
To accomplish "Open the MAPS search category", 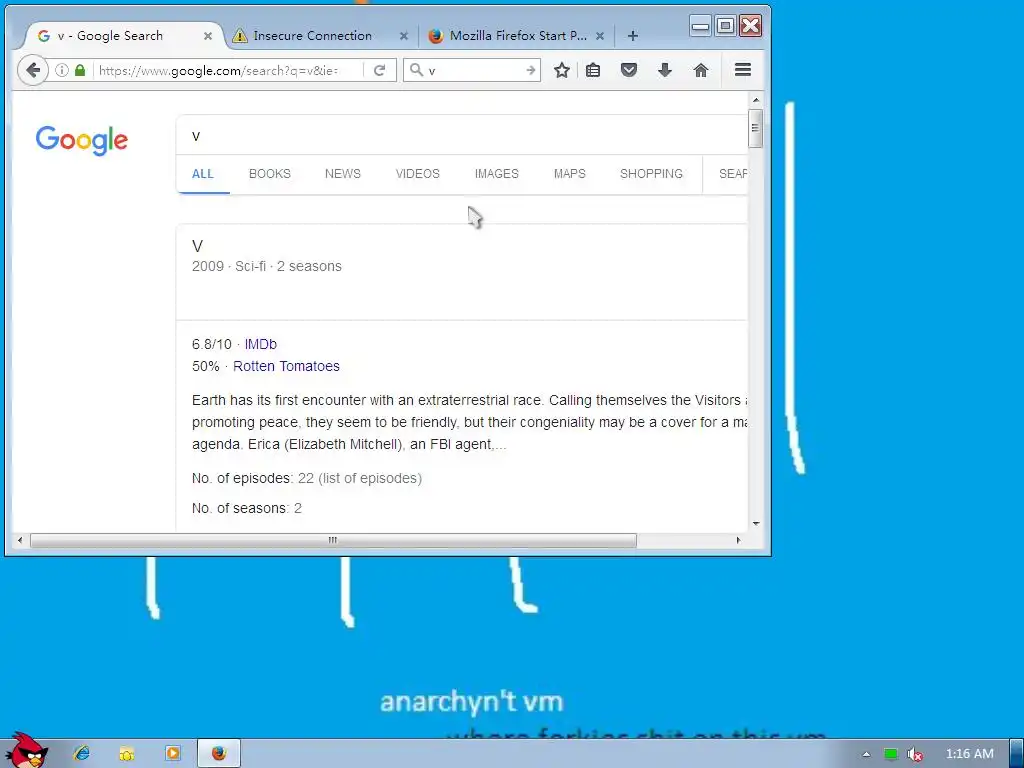I will (569, 174).
